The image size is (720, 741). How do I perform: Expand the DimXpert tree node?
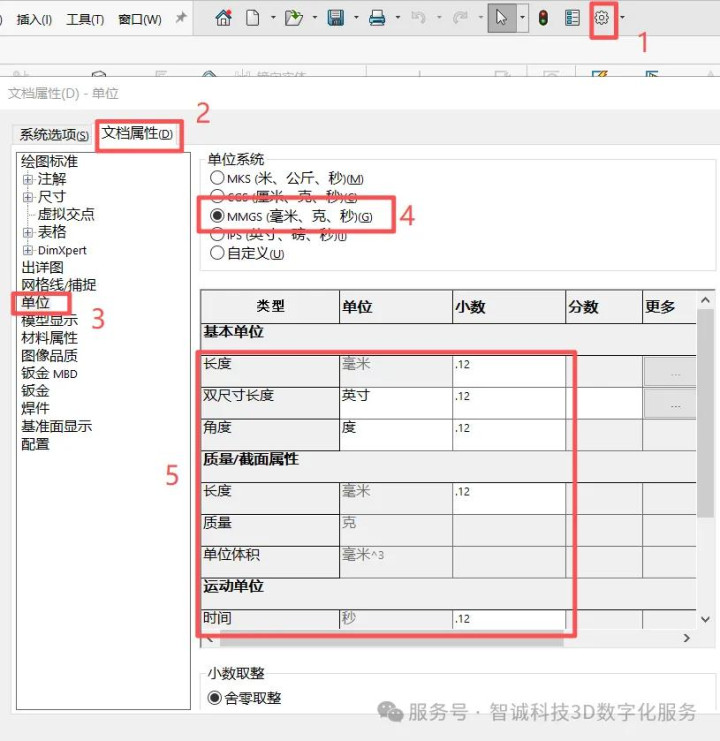[28, 250]
